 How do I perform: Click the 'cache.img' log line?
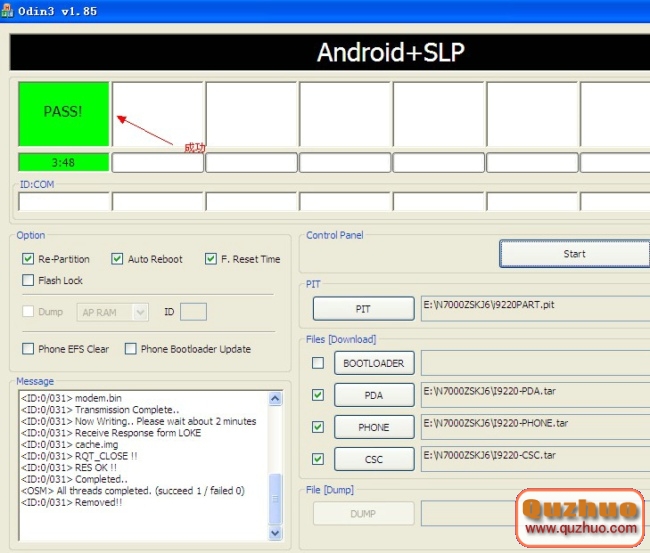(x=70, y=444)
